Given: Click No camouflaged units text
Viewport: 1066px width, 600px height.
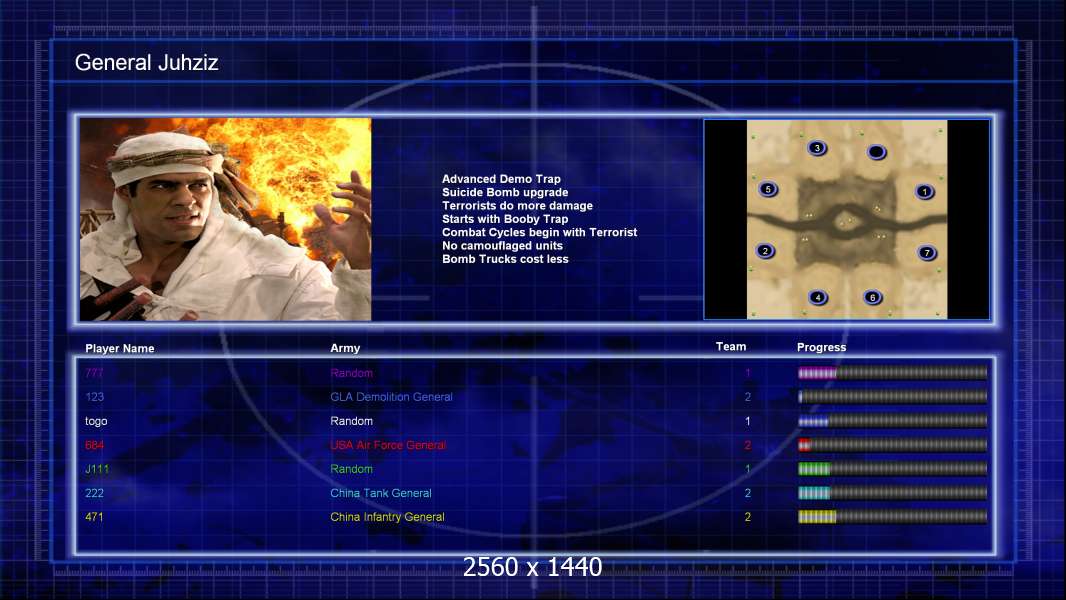Looking at the screenshot, I should [502, 245].
